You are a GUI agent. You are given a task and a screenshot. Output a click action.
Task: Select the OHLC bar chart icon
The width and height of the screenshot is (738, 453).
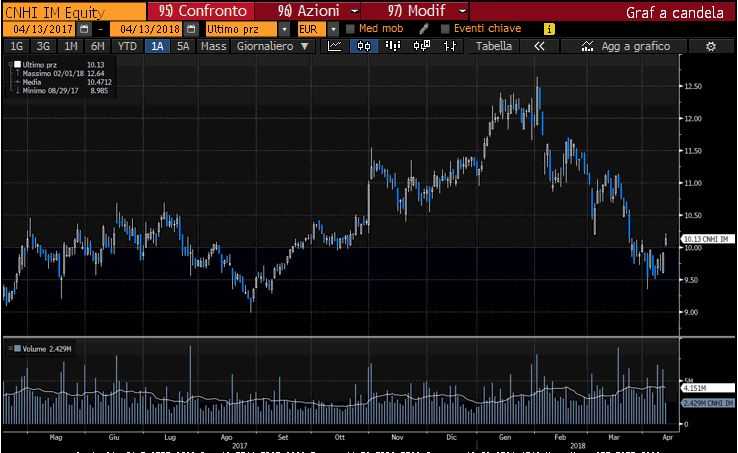point(449,46)
